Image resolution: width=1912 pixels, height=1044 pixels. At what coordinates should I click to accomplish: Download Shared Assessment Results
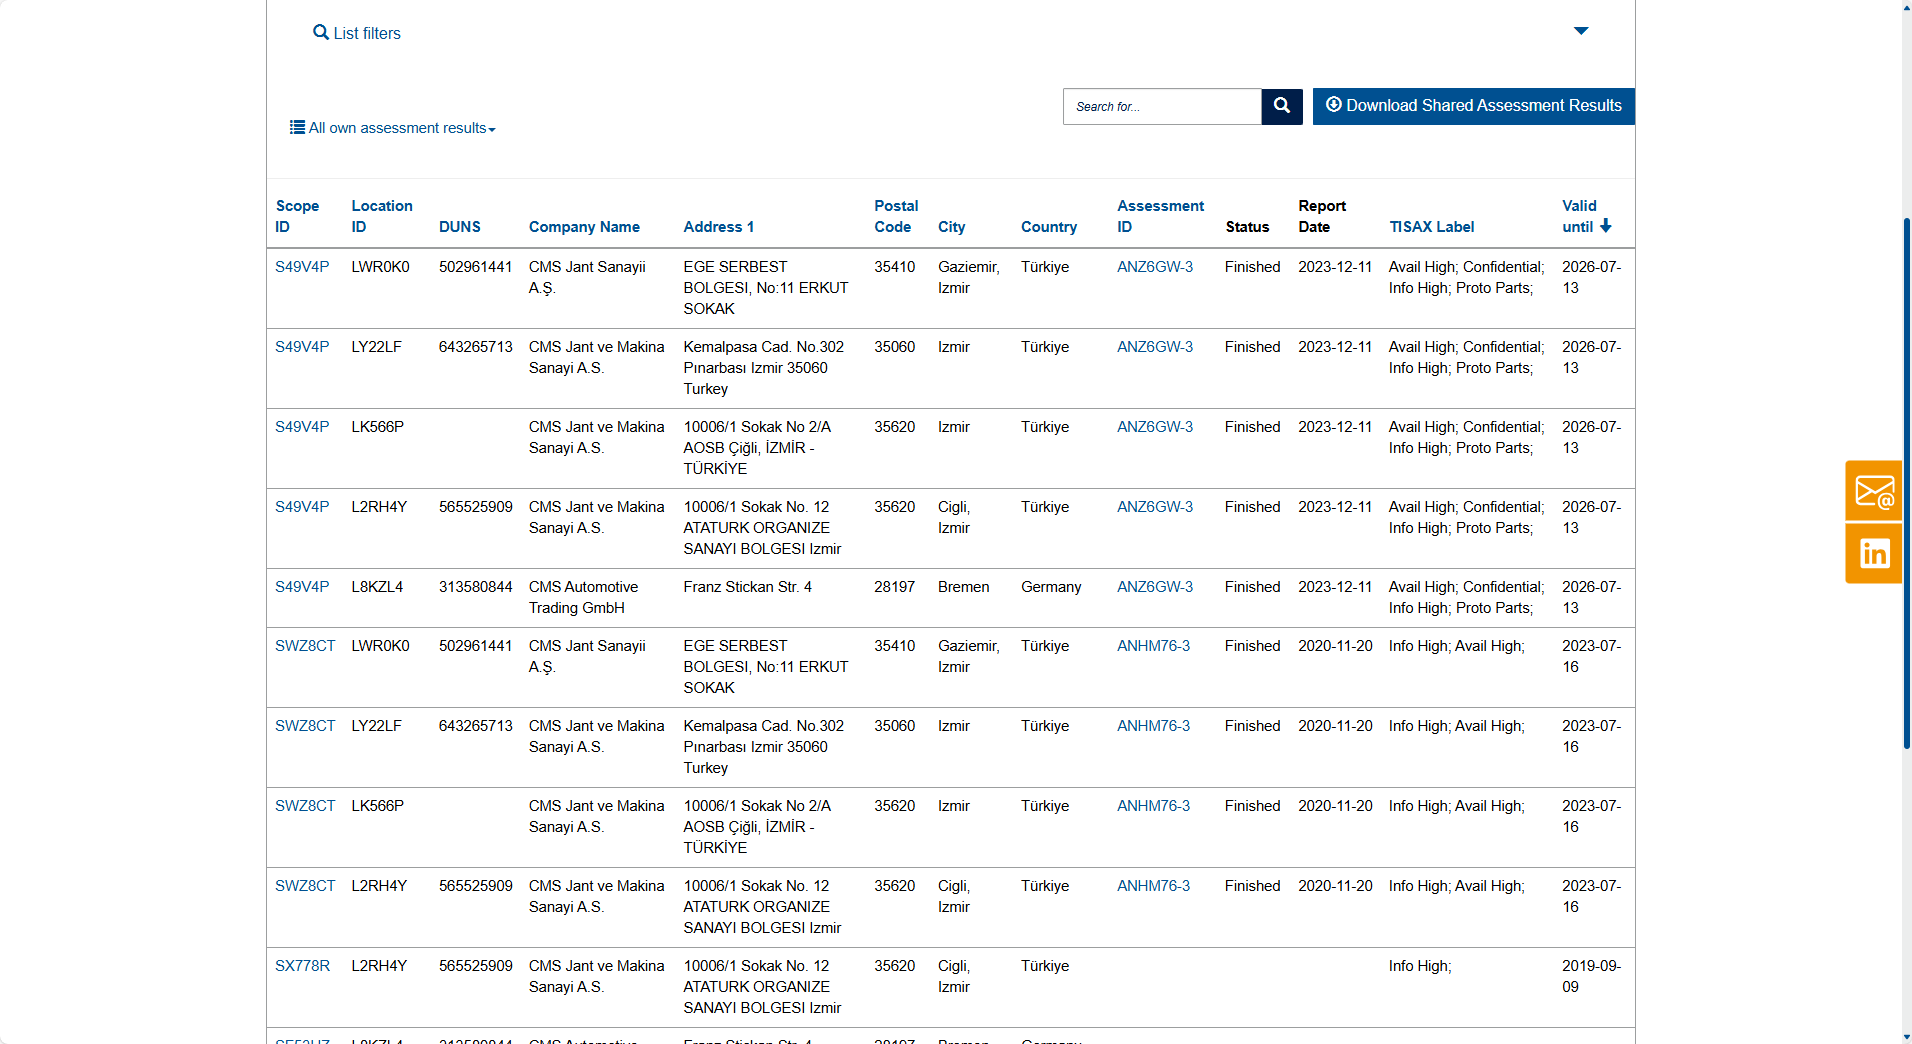[1473, 106]
